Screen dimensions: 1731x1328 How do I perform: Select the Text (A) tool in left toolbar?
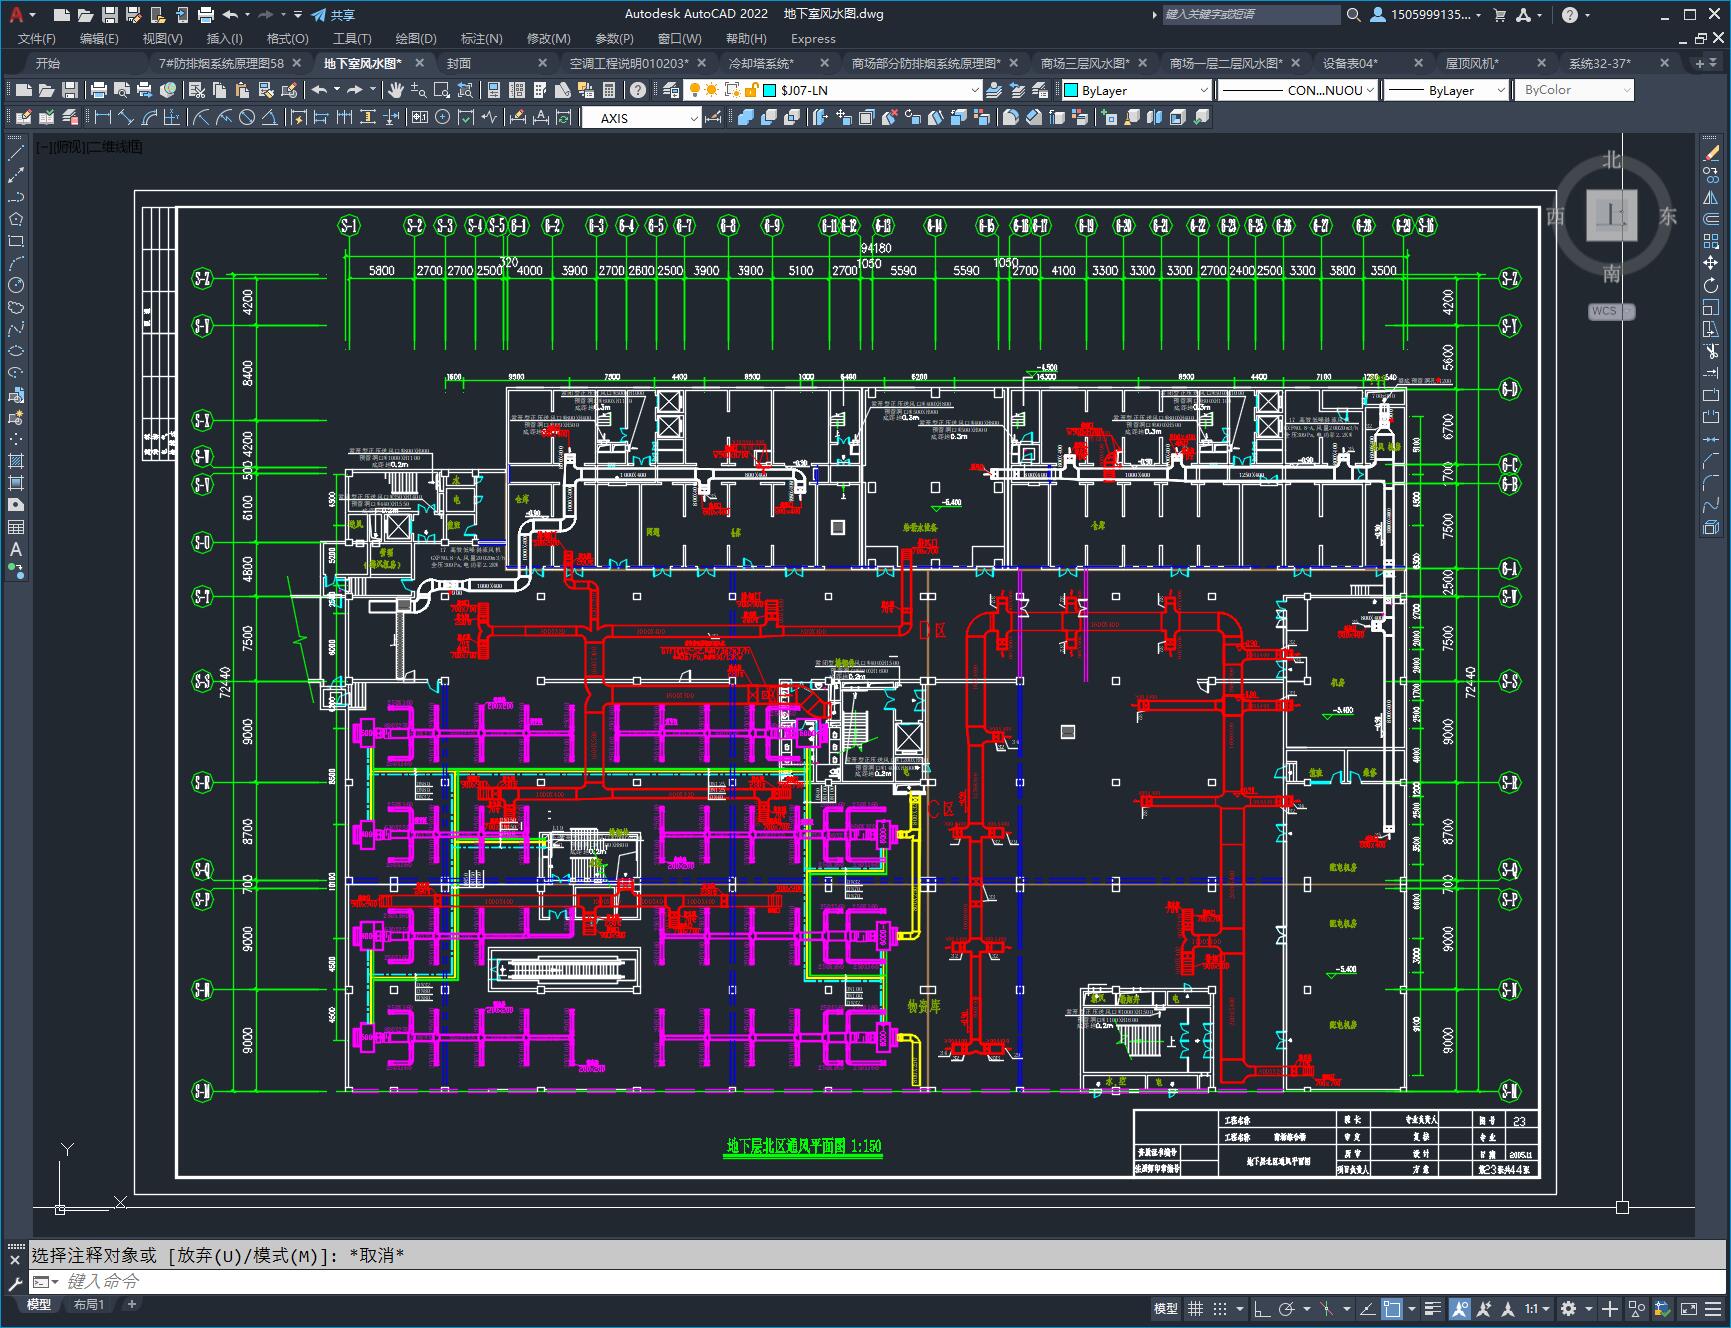[x=16, y=549]
